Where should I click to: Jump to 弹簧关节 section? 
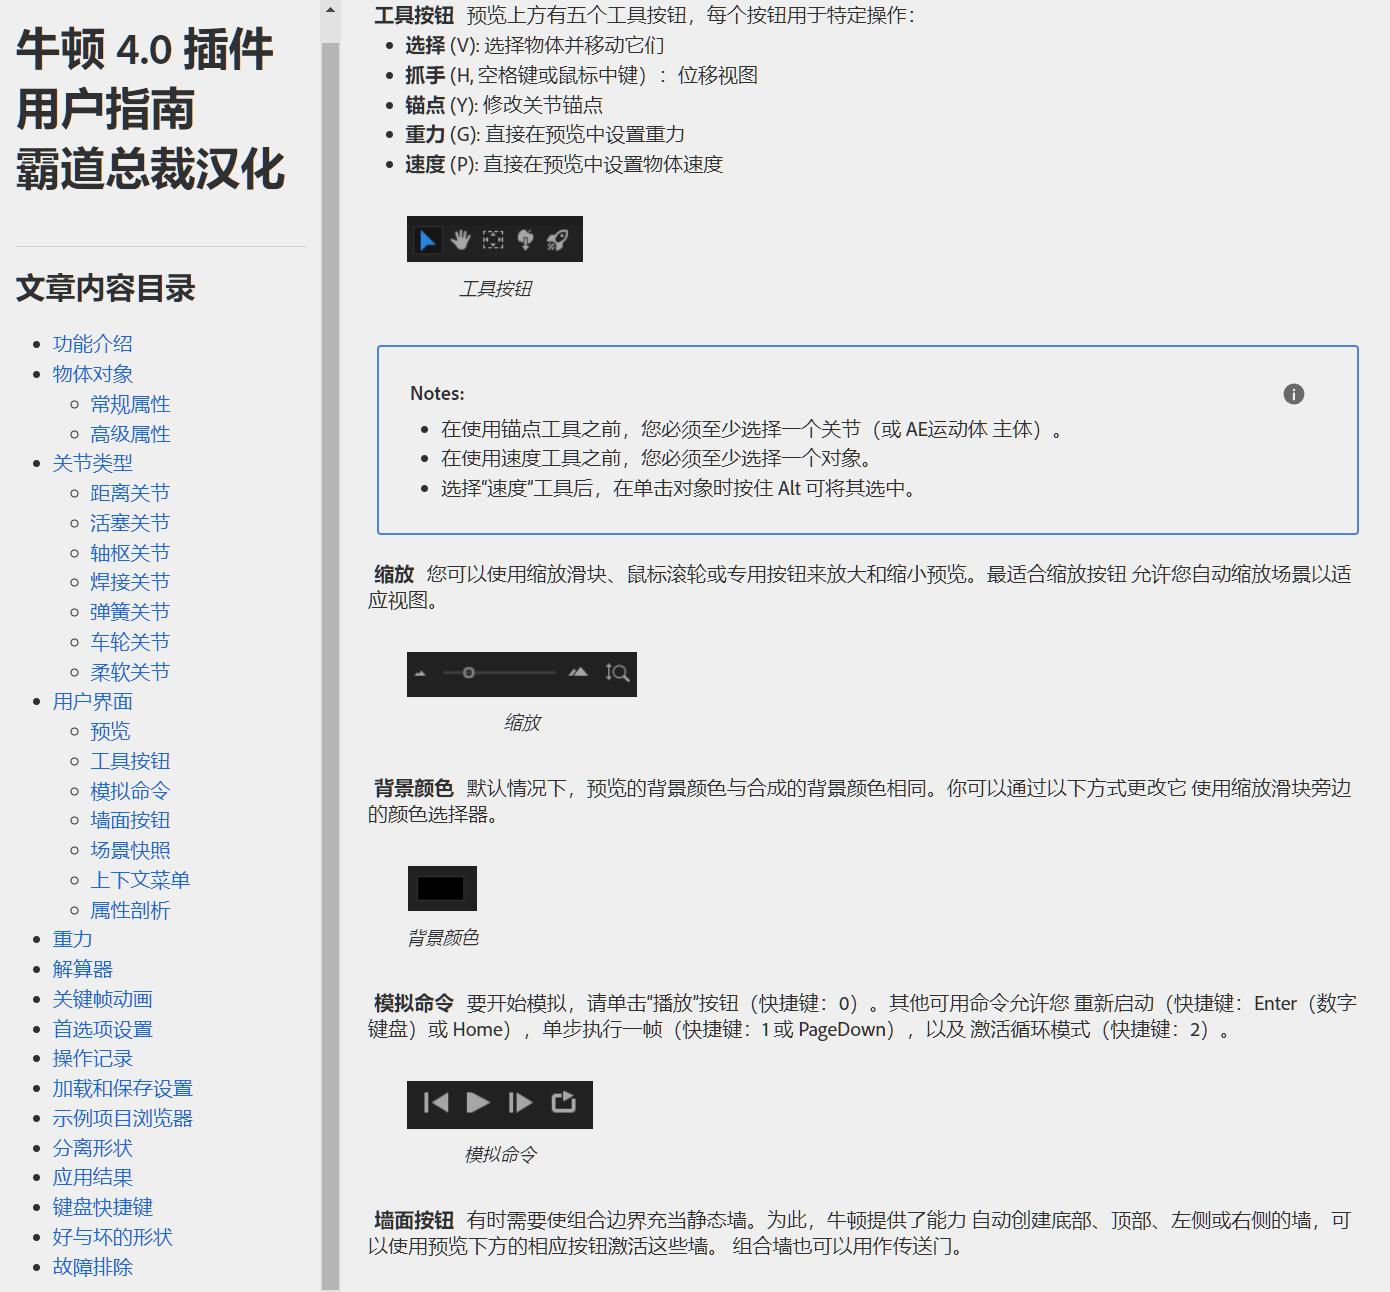pos(130,612)
